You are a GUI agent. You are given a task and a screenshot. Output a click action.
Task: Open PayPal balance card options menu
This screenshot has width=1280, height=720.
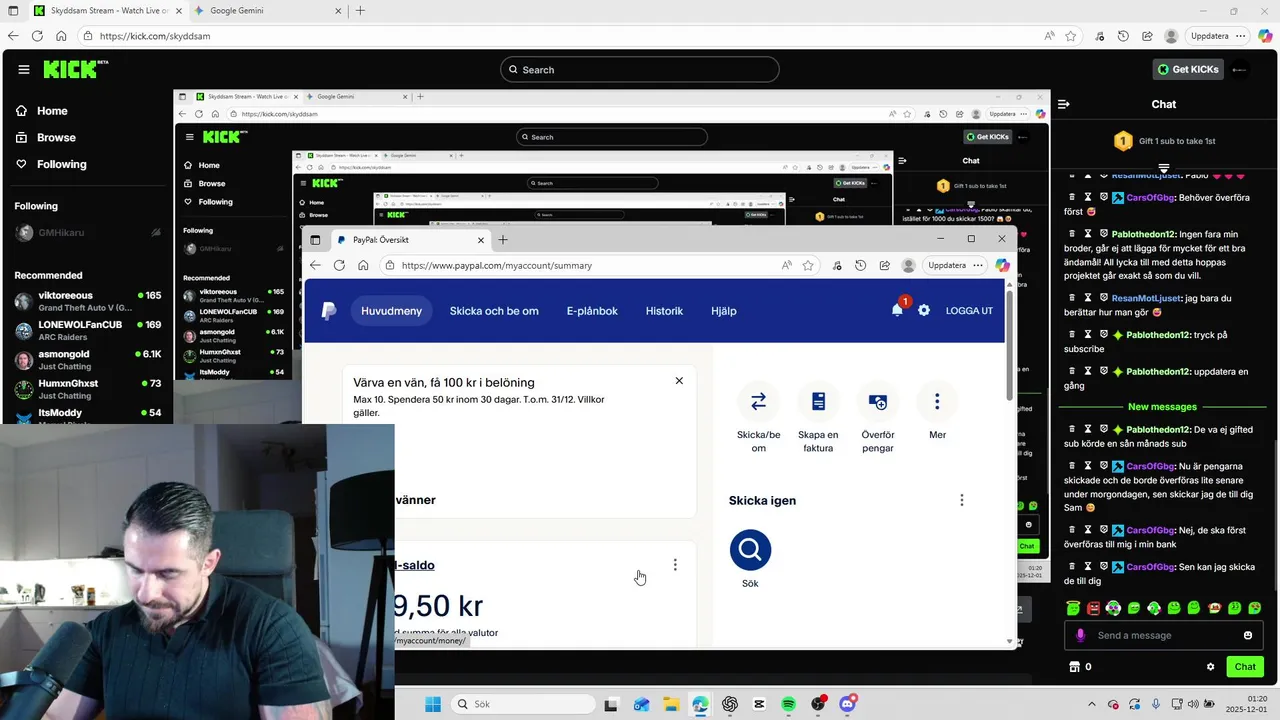[675, 565]
